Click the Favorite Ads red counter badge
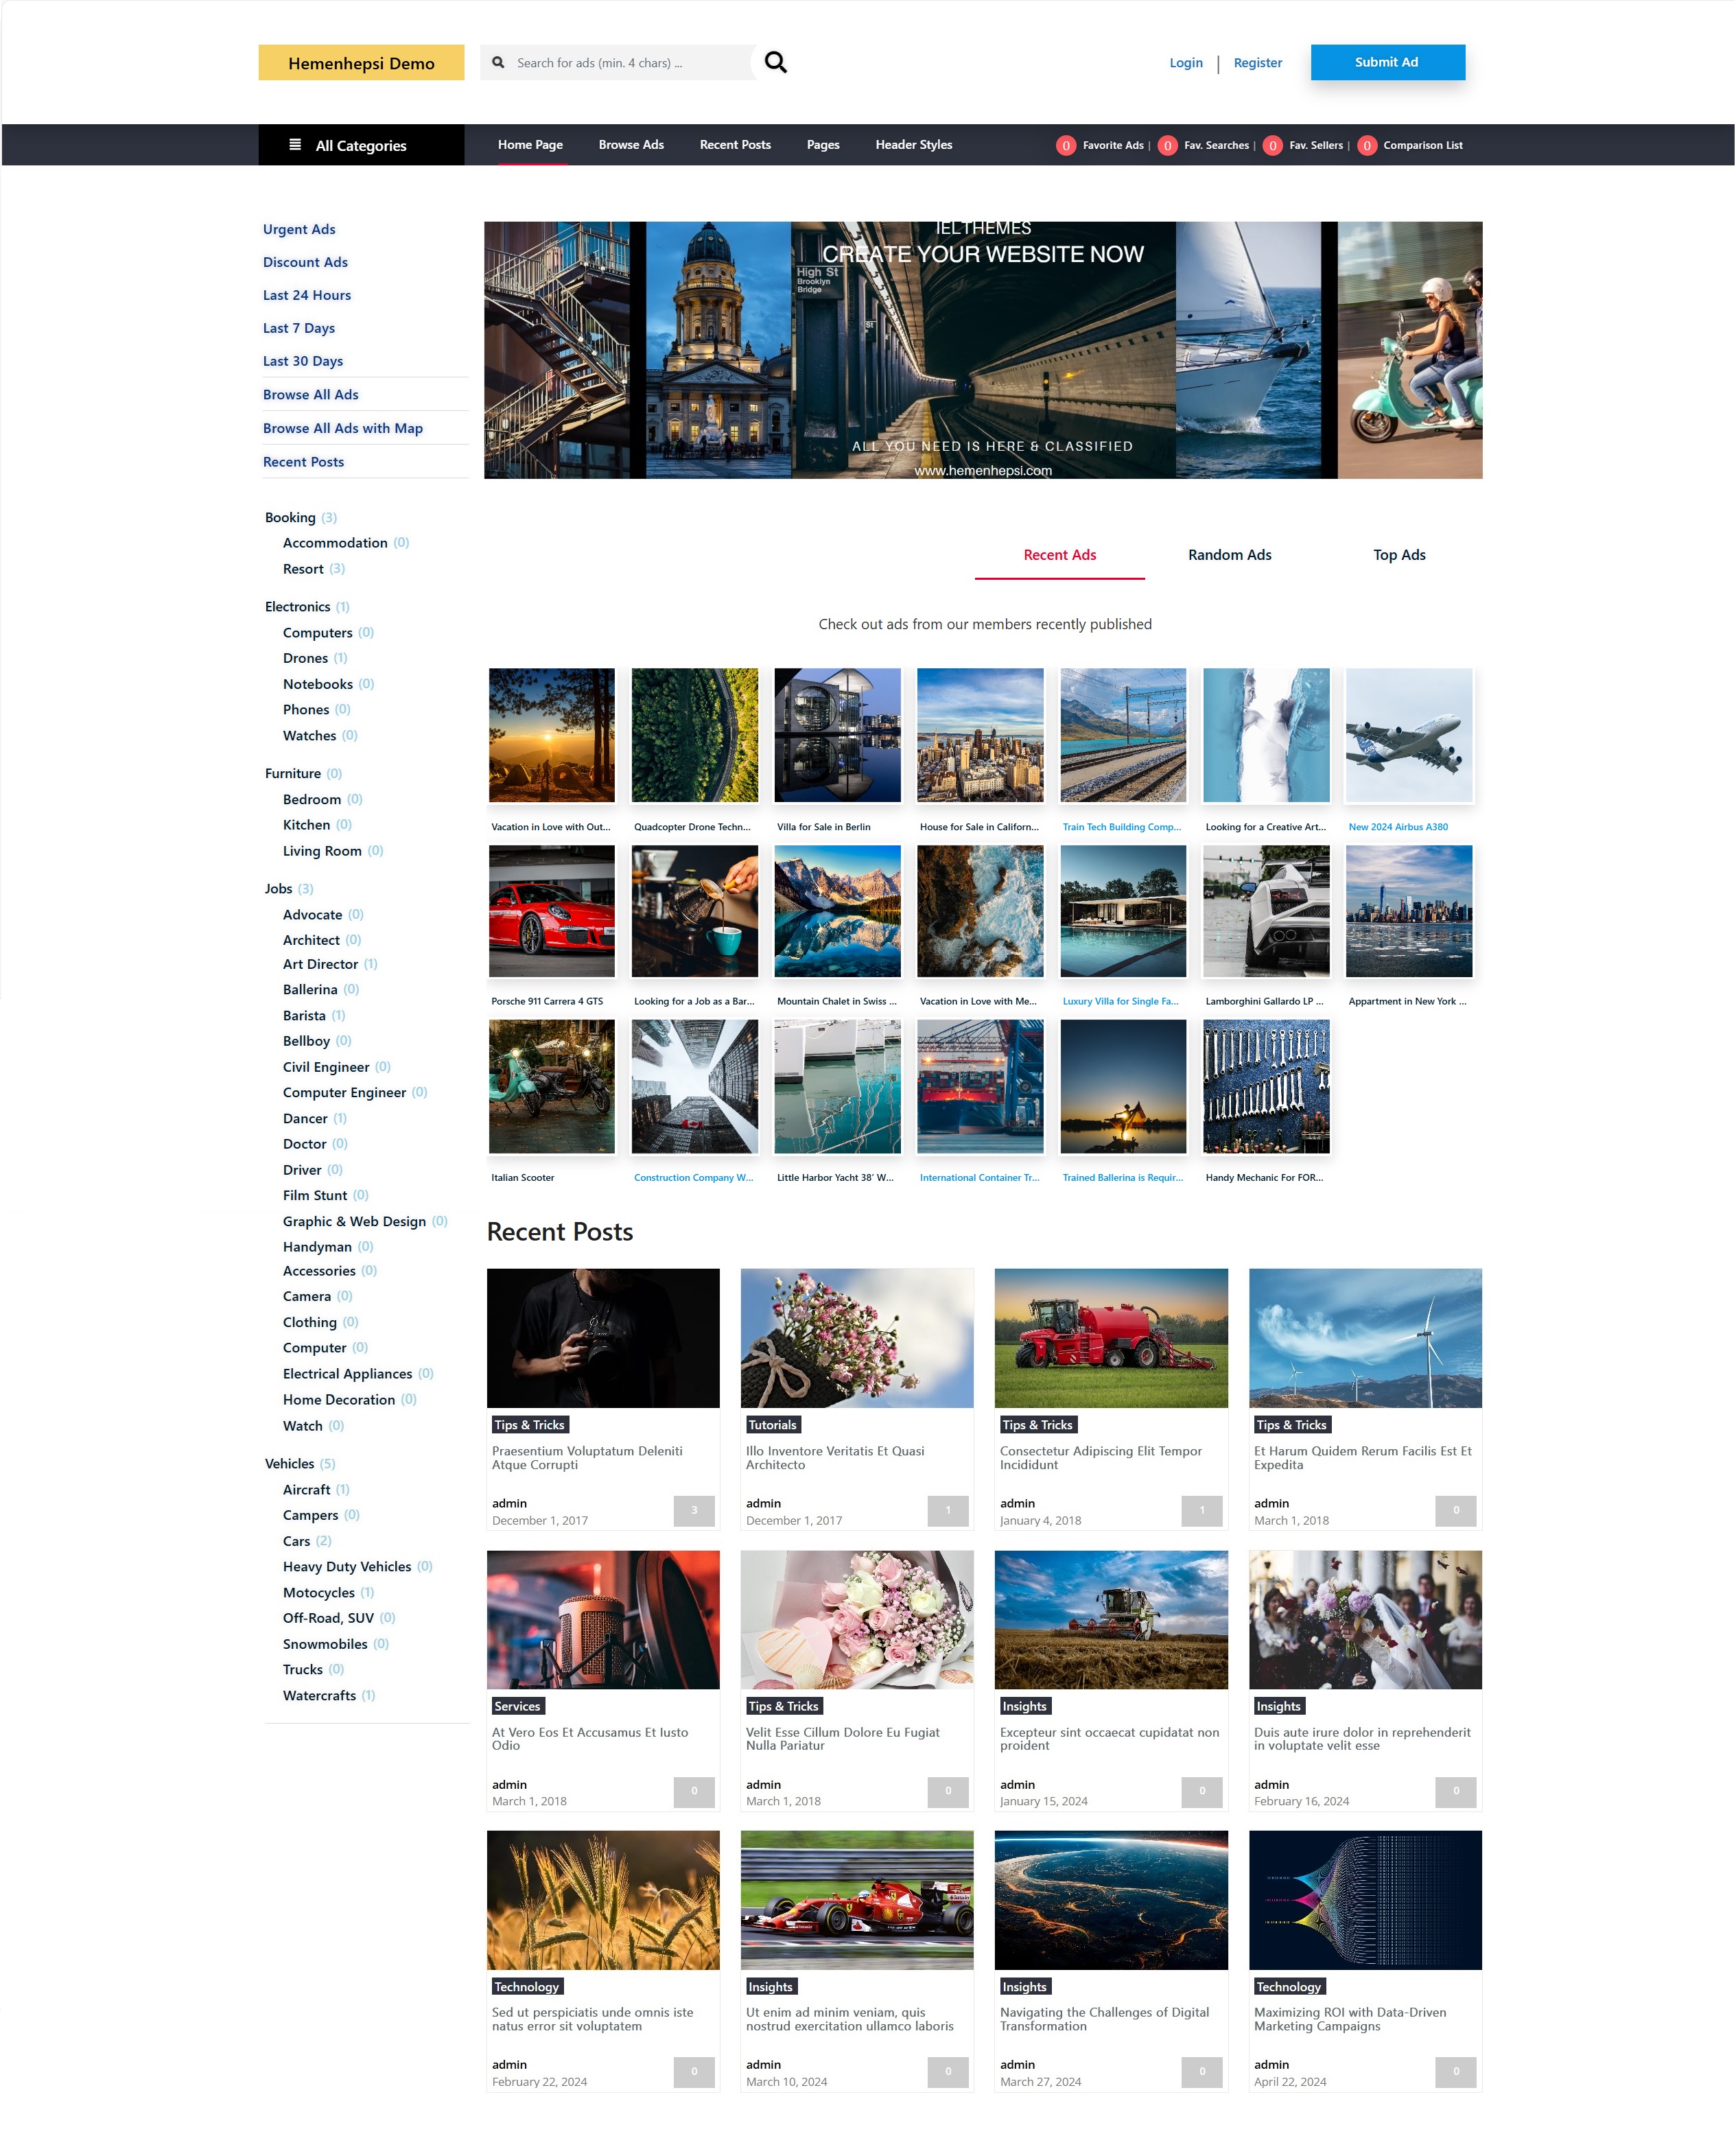 click(x=1066, y=145)
